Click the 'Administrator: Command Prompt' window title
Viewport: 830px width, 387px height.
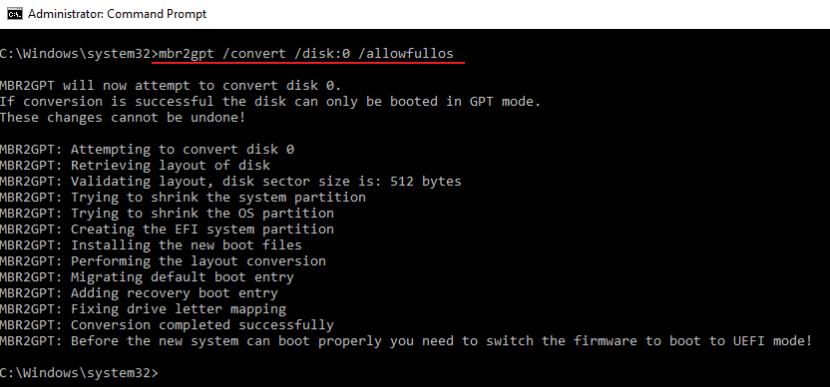pyautogui.click(x=117, y=14)
